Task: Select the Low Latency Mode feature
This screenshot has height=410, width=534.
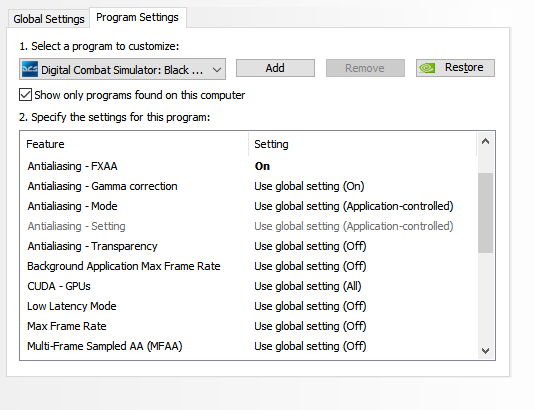Action: tap(72, 306)
